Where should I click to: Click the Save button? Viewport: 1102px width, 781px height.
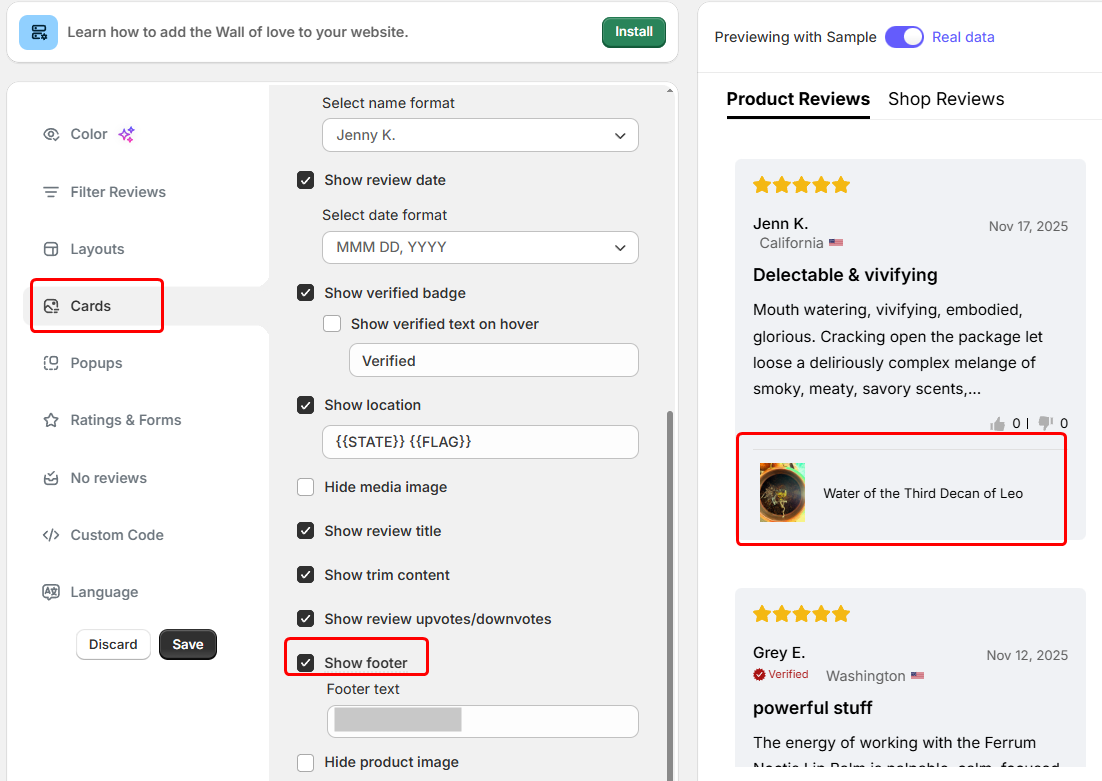(188, 644)
